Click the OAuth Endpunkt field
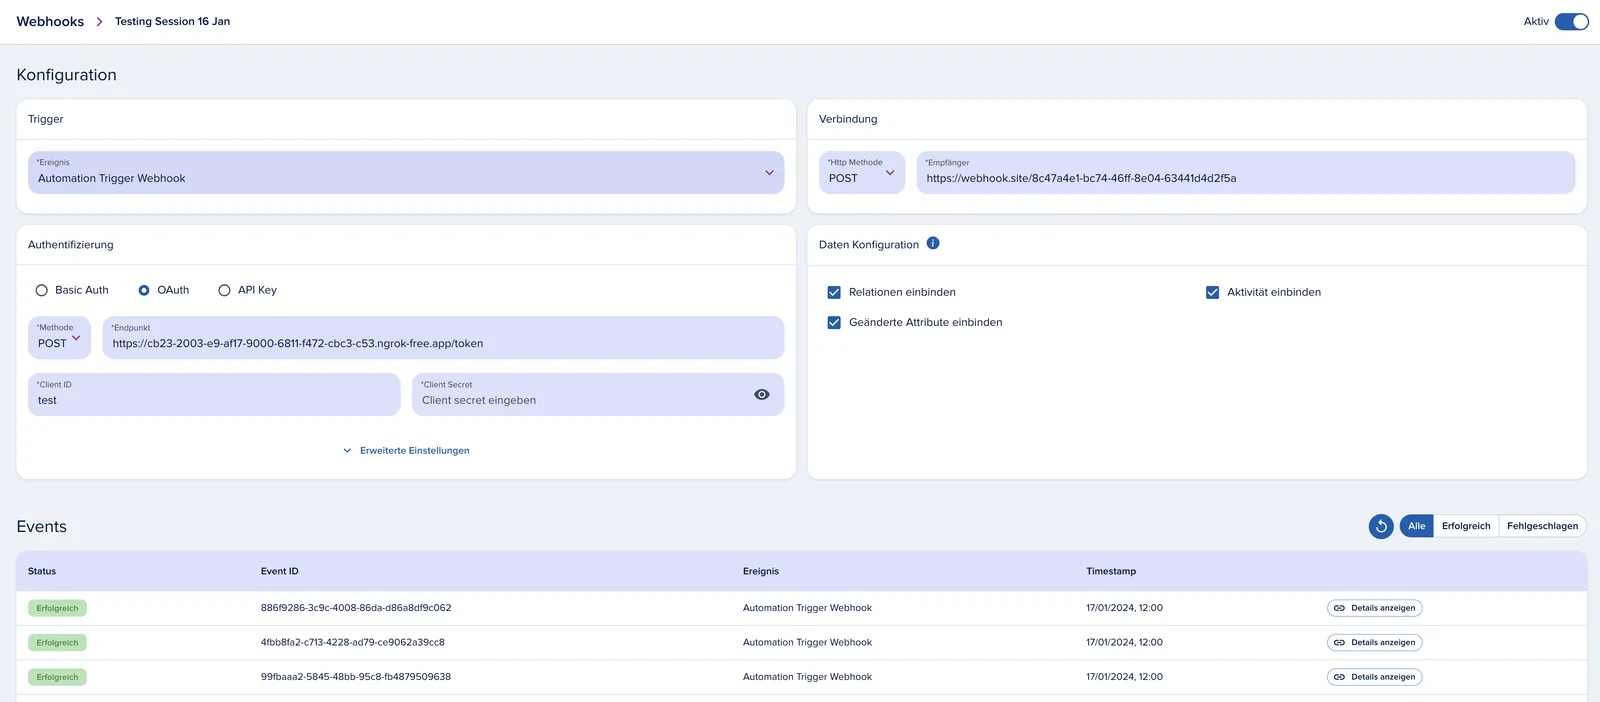Screen dimensions: 1600x702 pyautogui.click(x=443, y=337)
